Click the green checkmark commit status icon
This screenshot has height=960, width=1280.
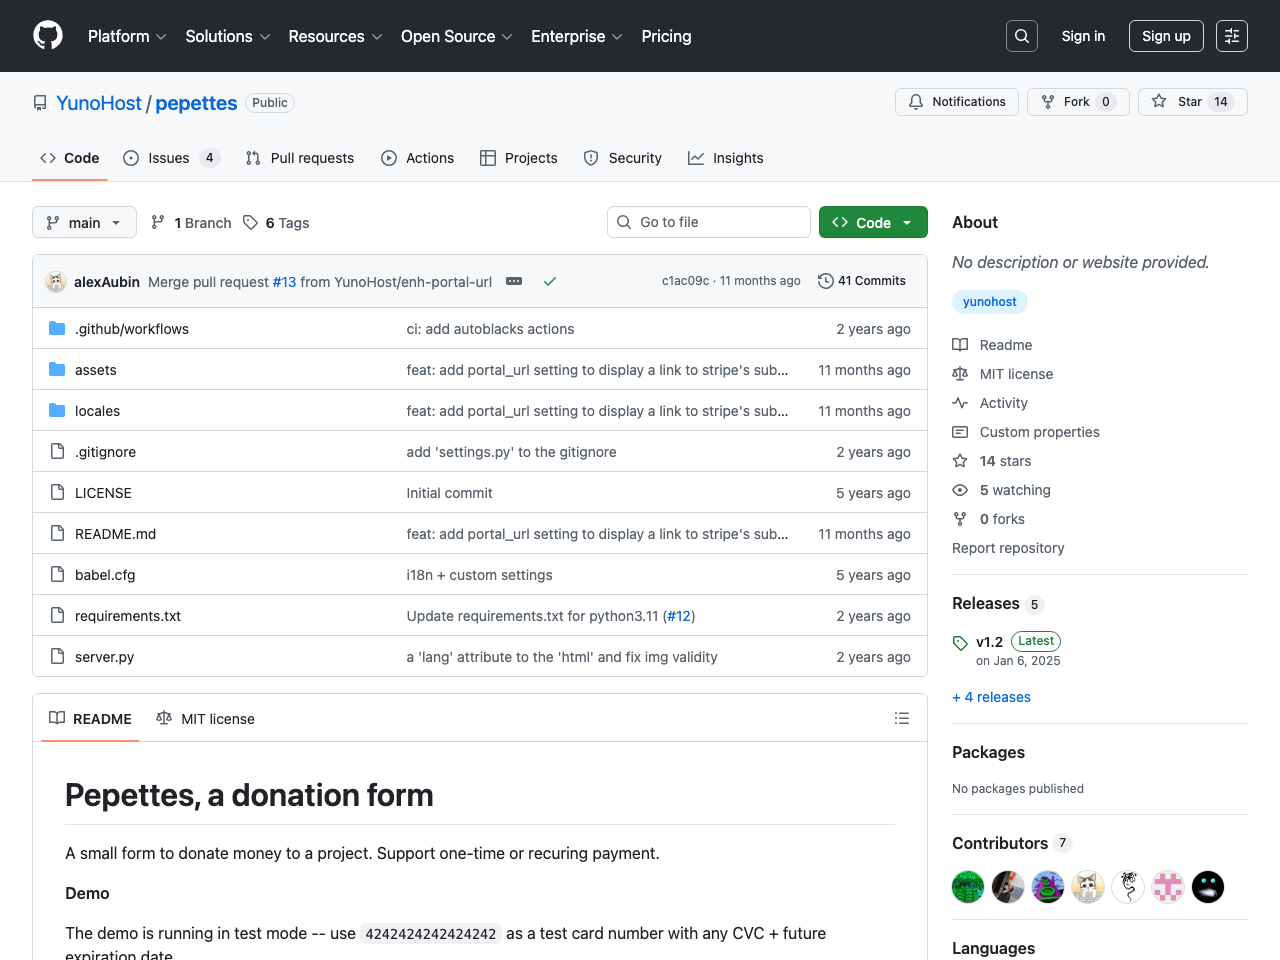tap(549, 282)
